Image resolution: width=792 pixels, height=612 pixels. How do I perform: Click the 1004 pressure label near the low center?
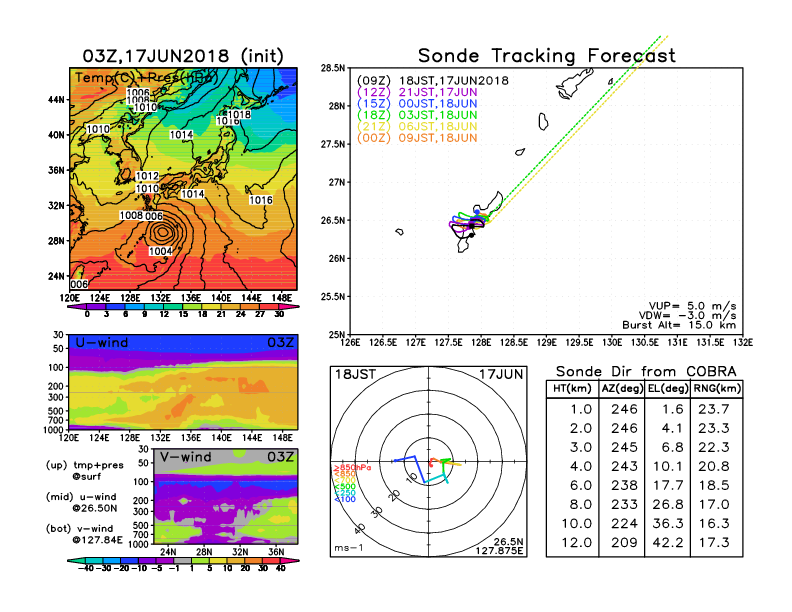pyautogui.click(x=160, y=251)
